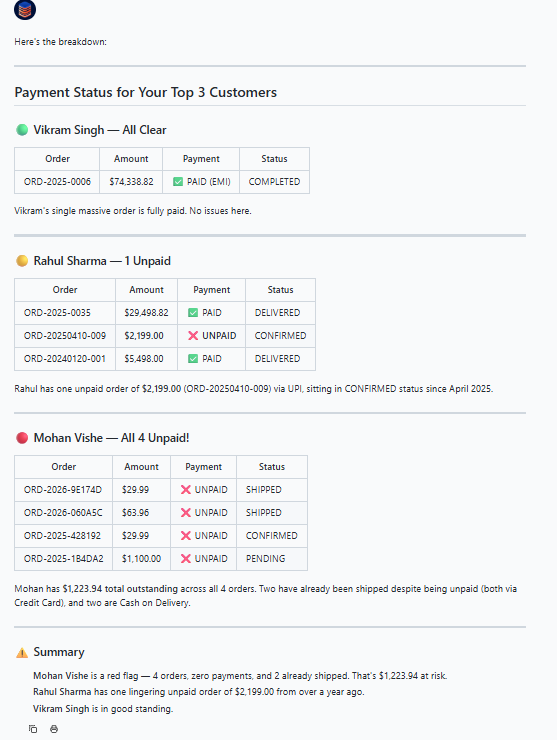Click the $2,199.00 amount cell
557x740 pixels.
[144, 336]
